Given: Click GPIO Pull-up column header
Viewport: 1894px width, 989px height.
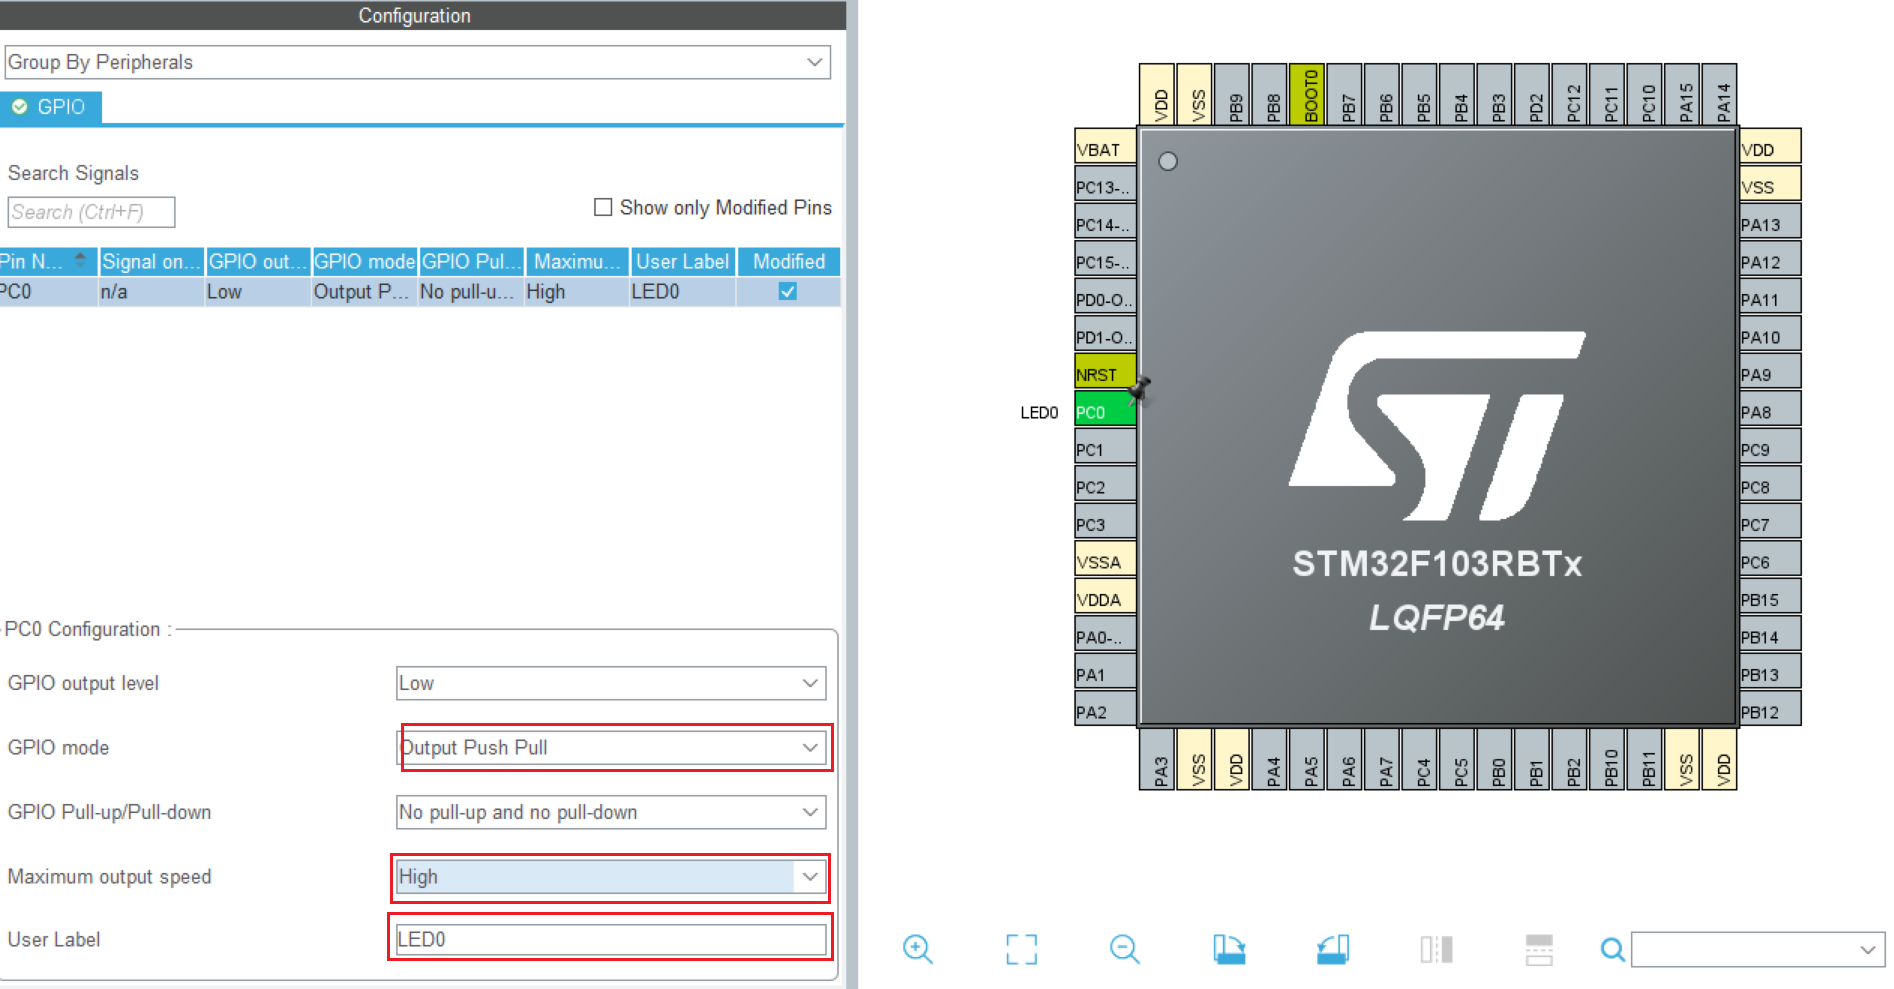Looking at the screenshot, I should [x=471, y=261].
